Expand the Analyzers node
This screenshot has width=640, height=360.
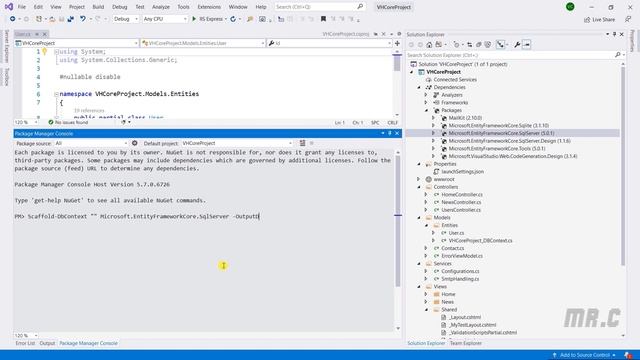[x=426, y=95]
